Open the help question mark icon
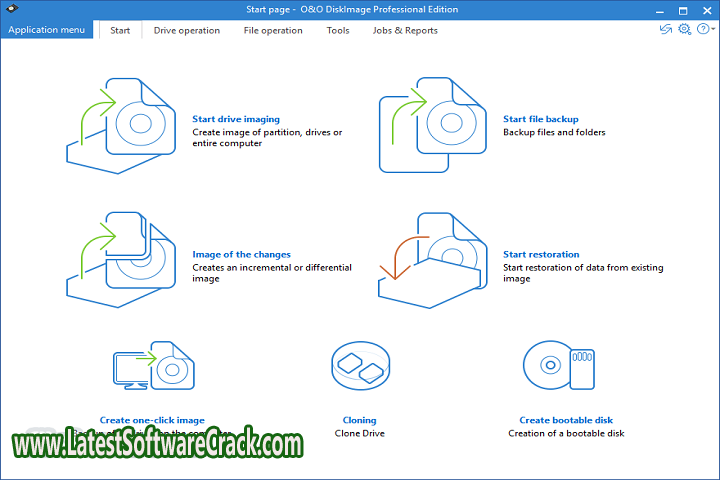Image resolution: width=720 pixels, height=480 pixels. (x=703, y=29)
